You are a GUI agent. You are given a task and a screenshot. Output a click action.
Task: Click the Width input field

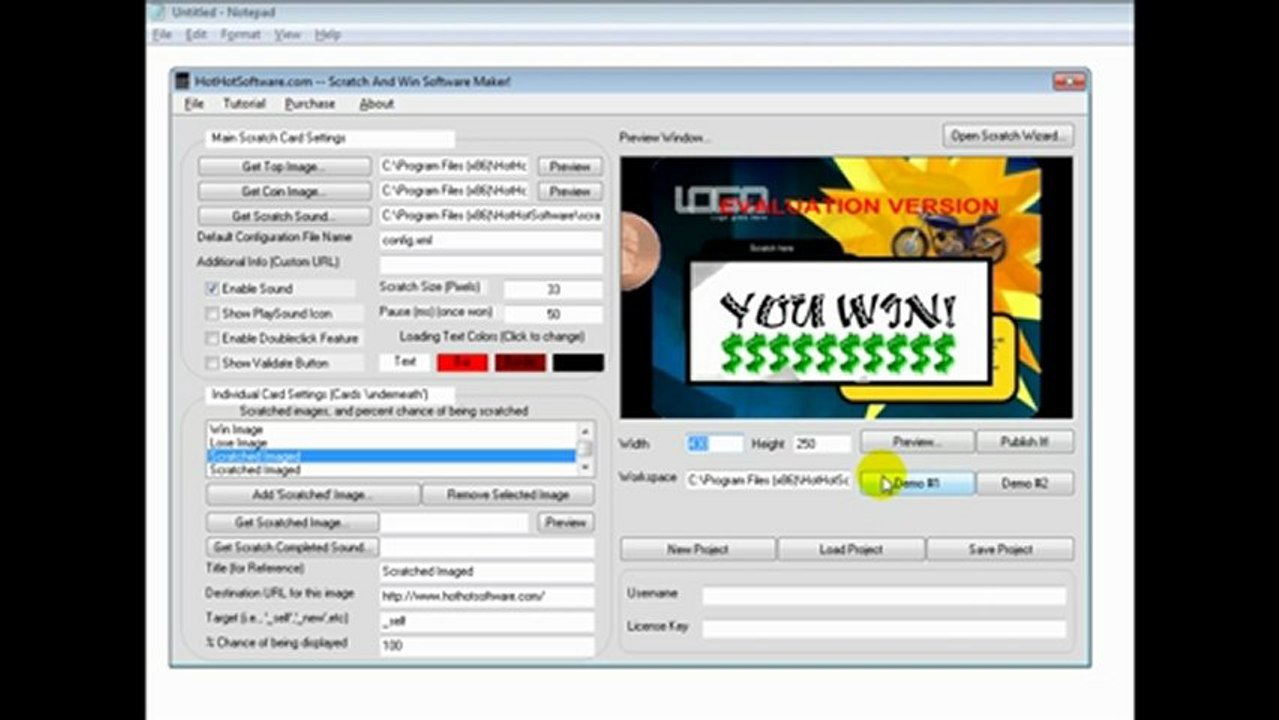click(x=714, y=443)
